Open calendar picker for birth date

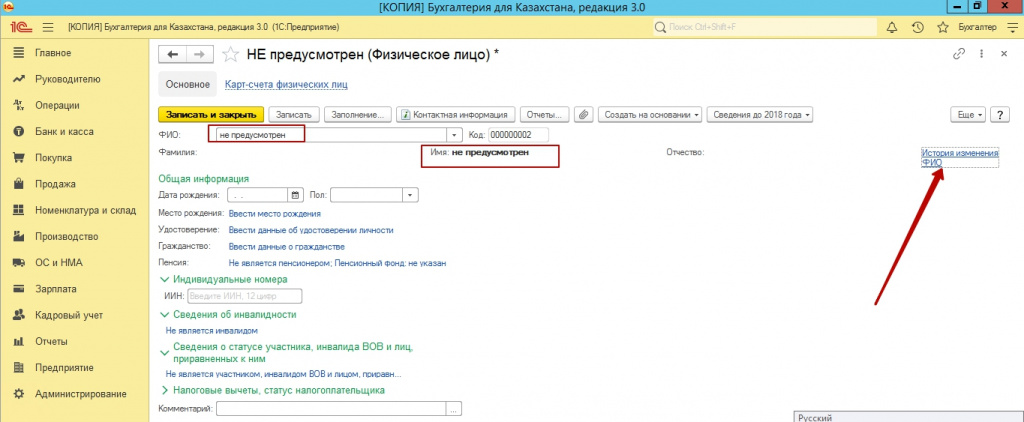(295, 195)
